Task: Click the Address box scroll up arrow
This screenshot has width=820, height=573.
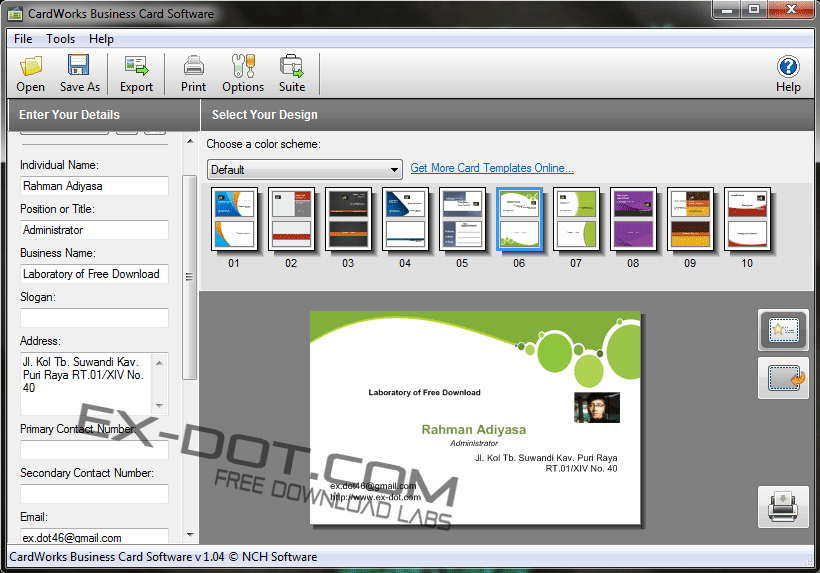Action: point(160,362)
